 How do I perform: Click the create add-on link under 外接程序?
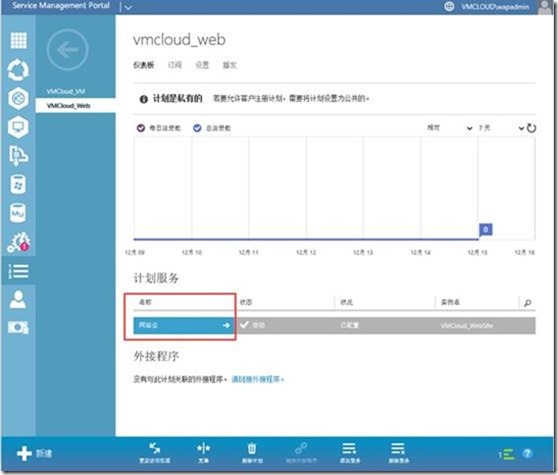pyautogui.click(x=258, y=379)
